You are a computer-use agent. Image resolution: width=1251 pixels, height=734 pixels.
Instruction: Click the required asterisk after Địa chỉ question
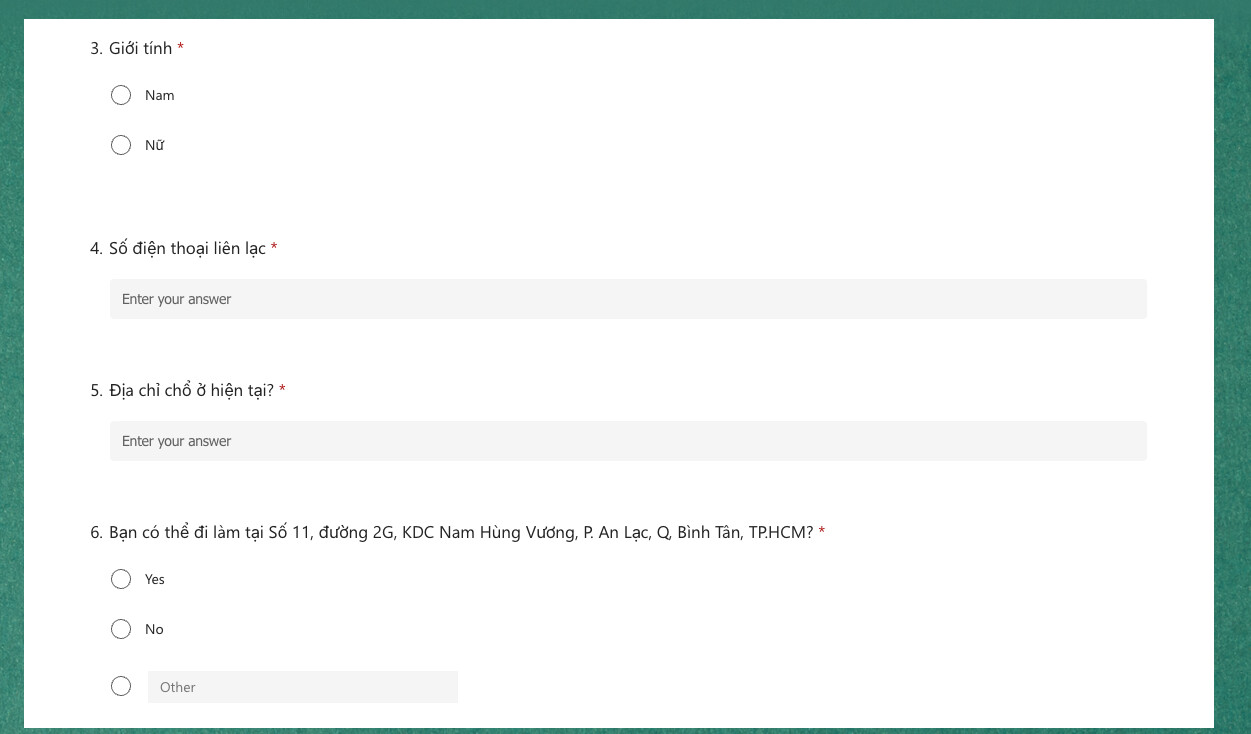(x=282, y=389)
